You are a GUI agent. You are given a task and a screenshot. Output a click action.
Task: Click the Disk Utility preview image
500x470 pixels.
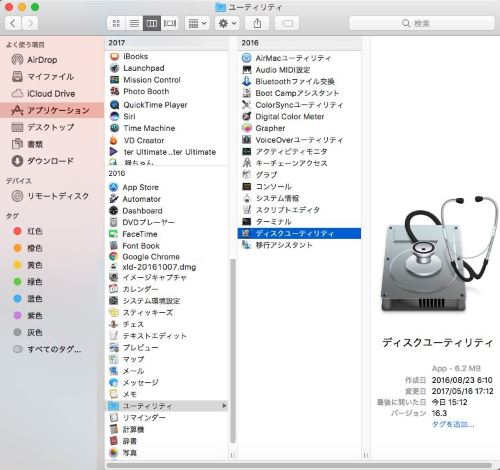439,254
